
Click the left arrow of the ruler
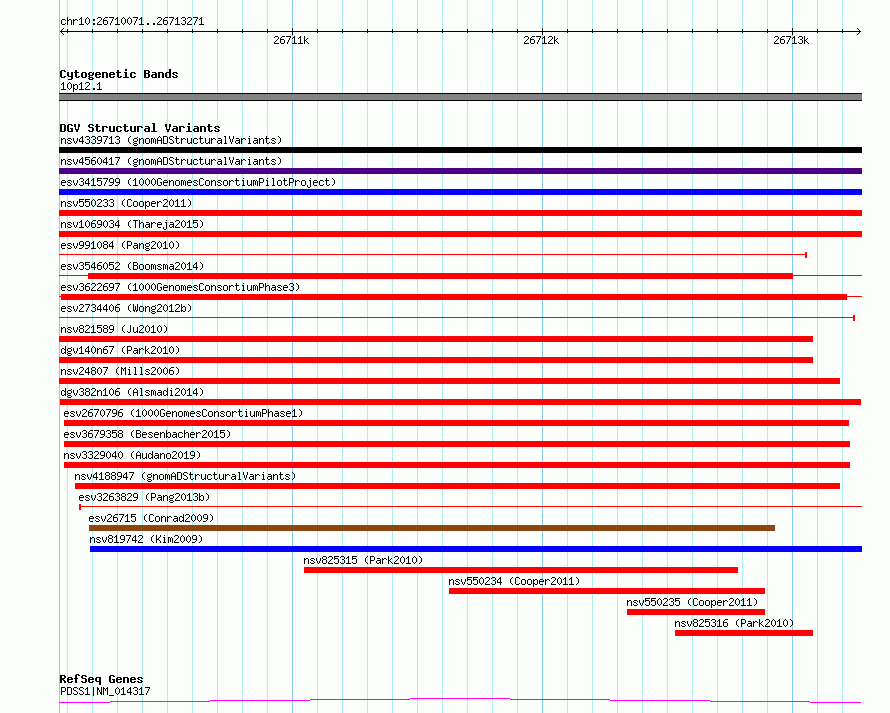[63, 31]
